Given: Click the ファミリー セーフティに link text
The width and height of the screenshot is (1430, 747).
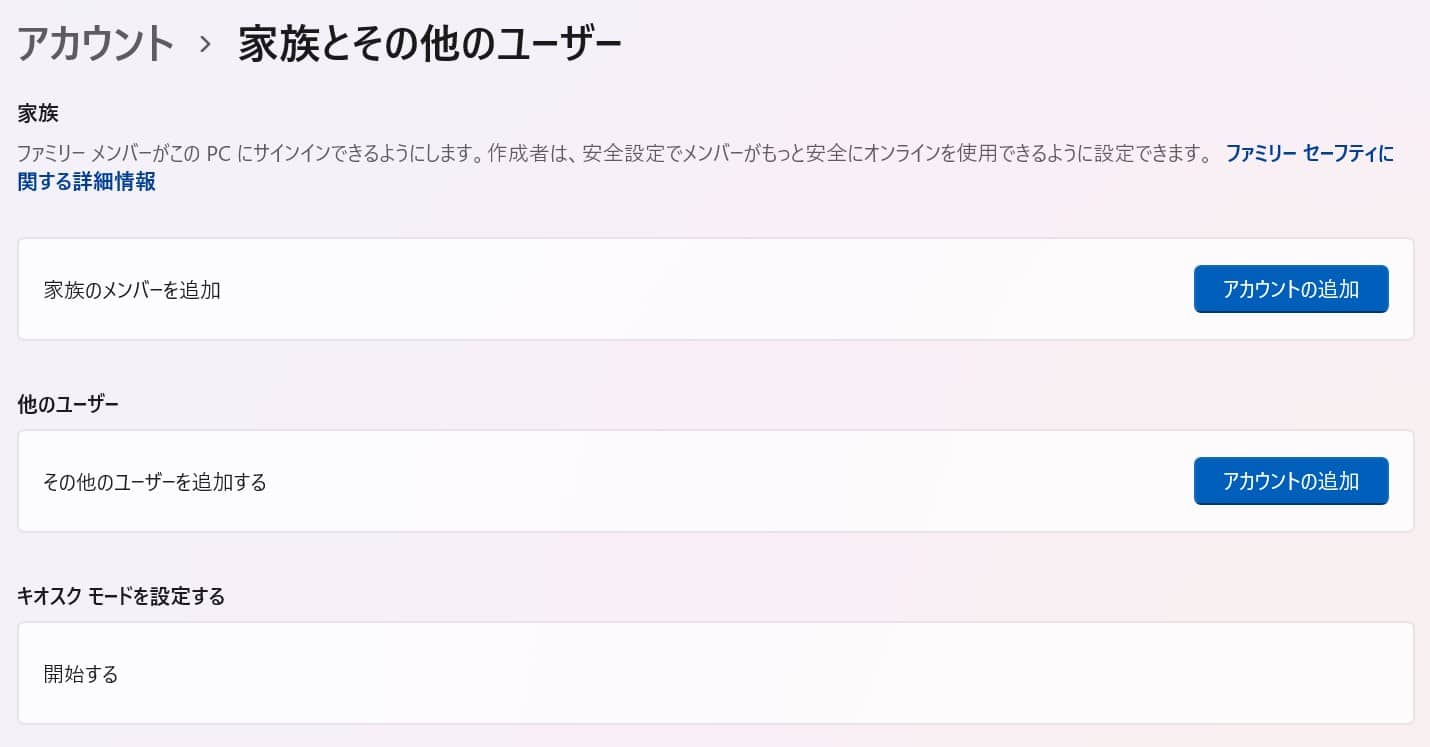Looking at the screenshot, I should click(1308, 154).
